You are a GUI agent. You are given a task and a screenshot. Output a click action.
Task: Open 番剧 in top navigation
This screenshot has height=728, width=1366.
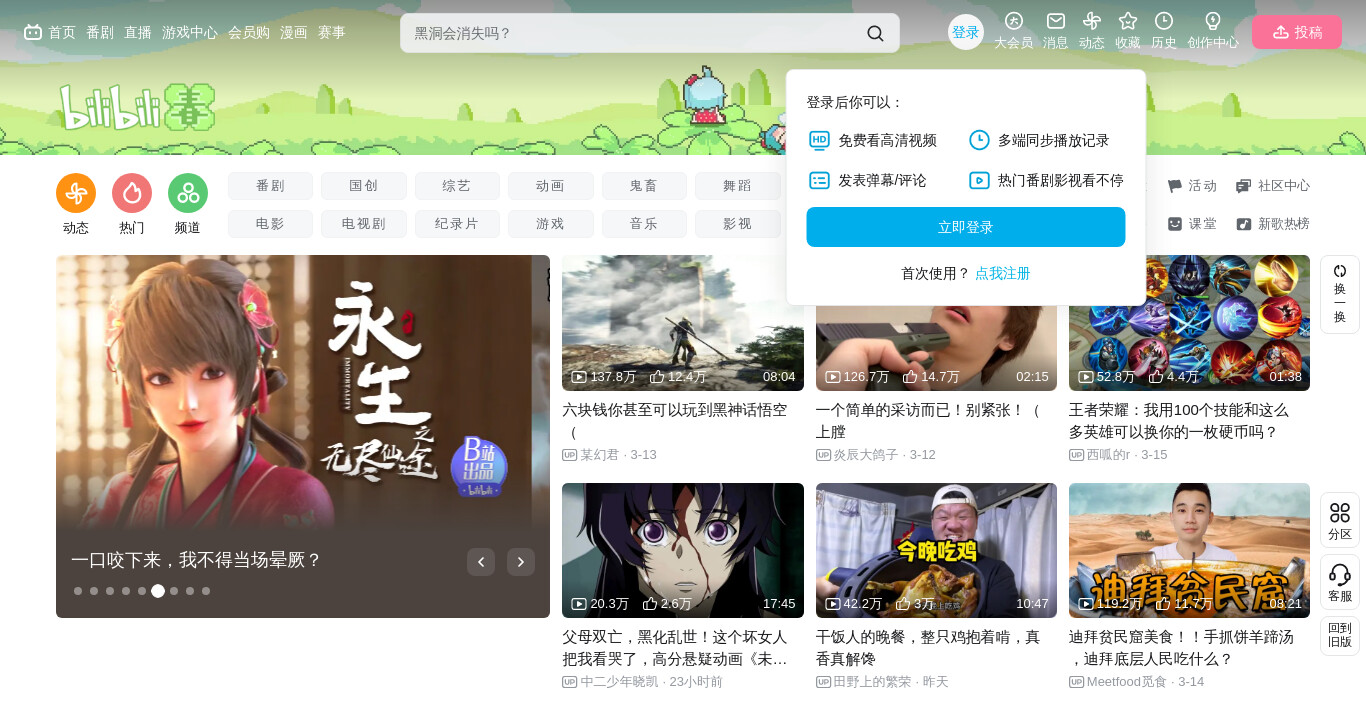(100, 32)
